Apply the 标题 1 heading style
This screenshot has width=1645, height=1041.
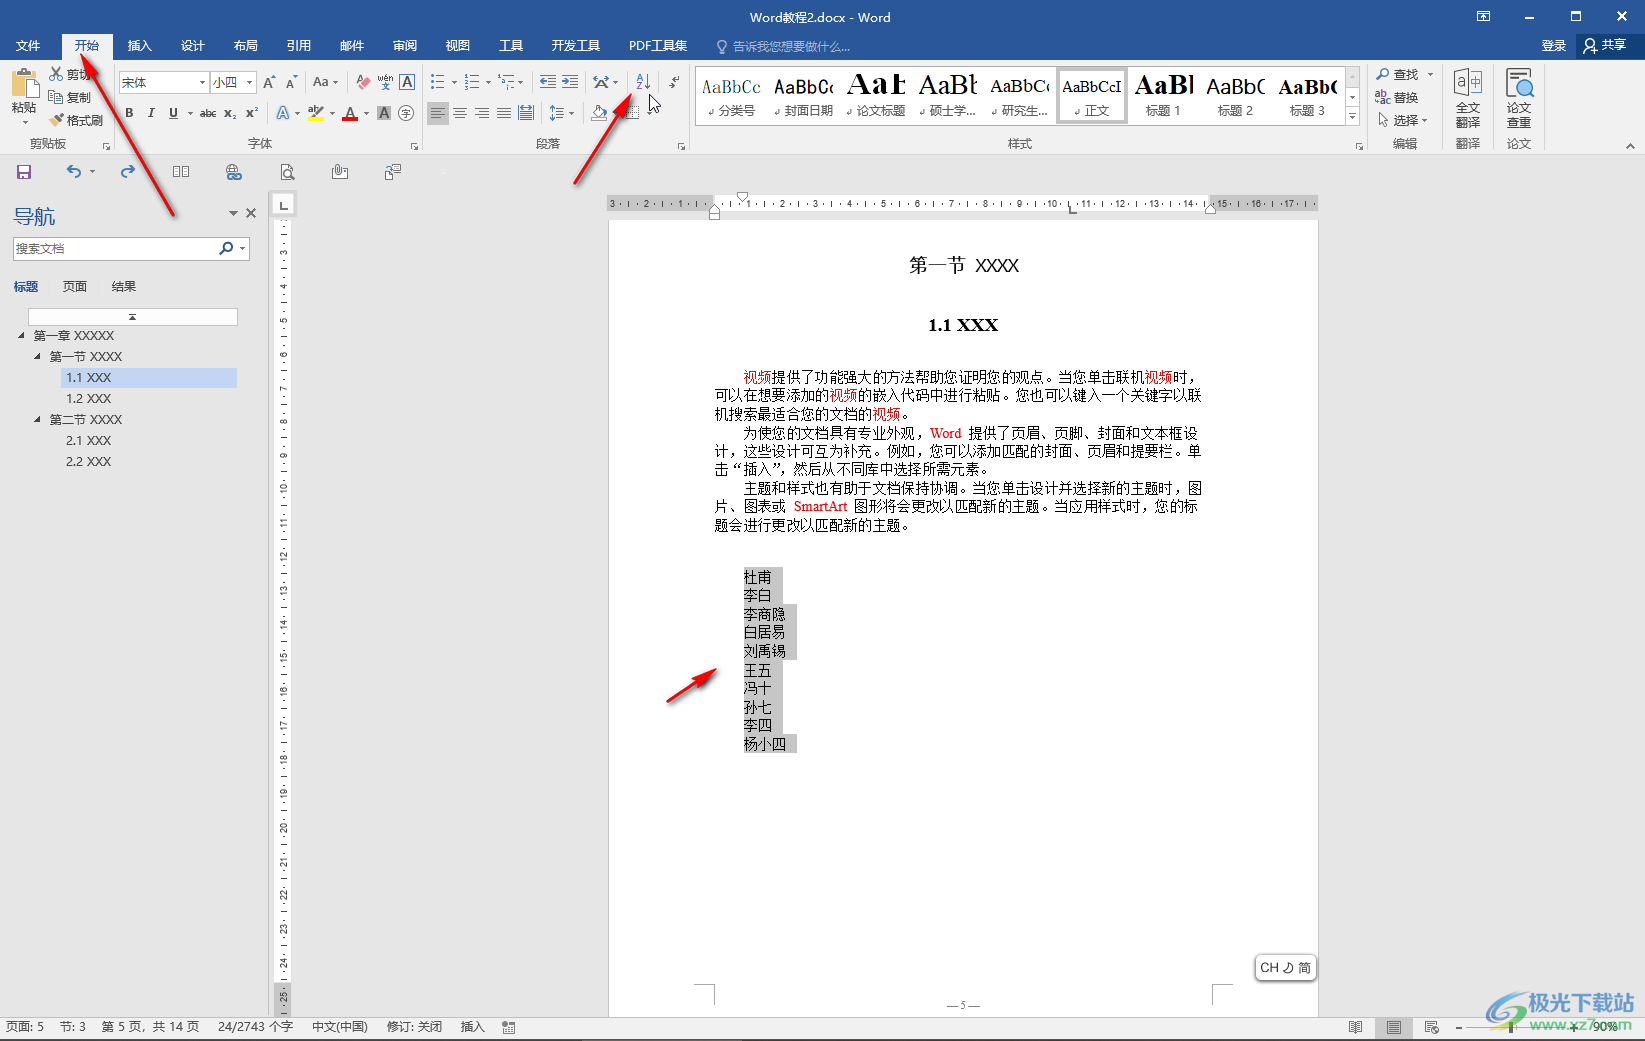[x=1163, y=96]
